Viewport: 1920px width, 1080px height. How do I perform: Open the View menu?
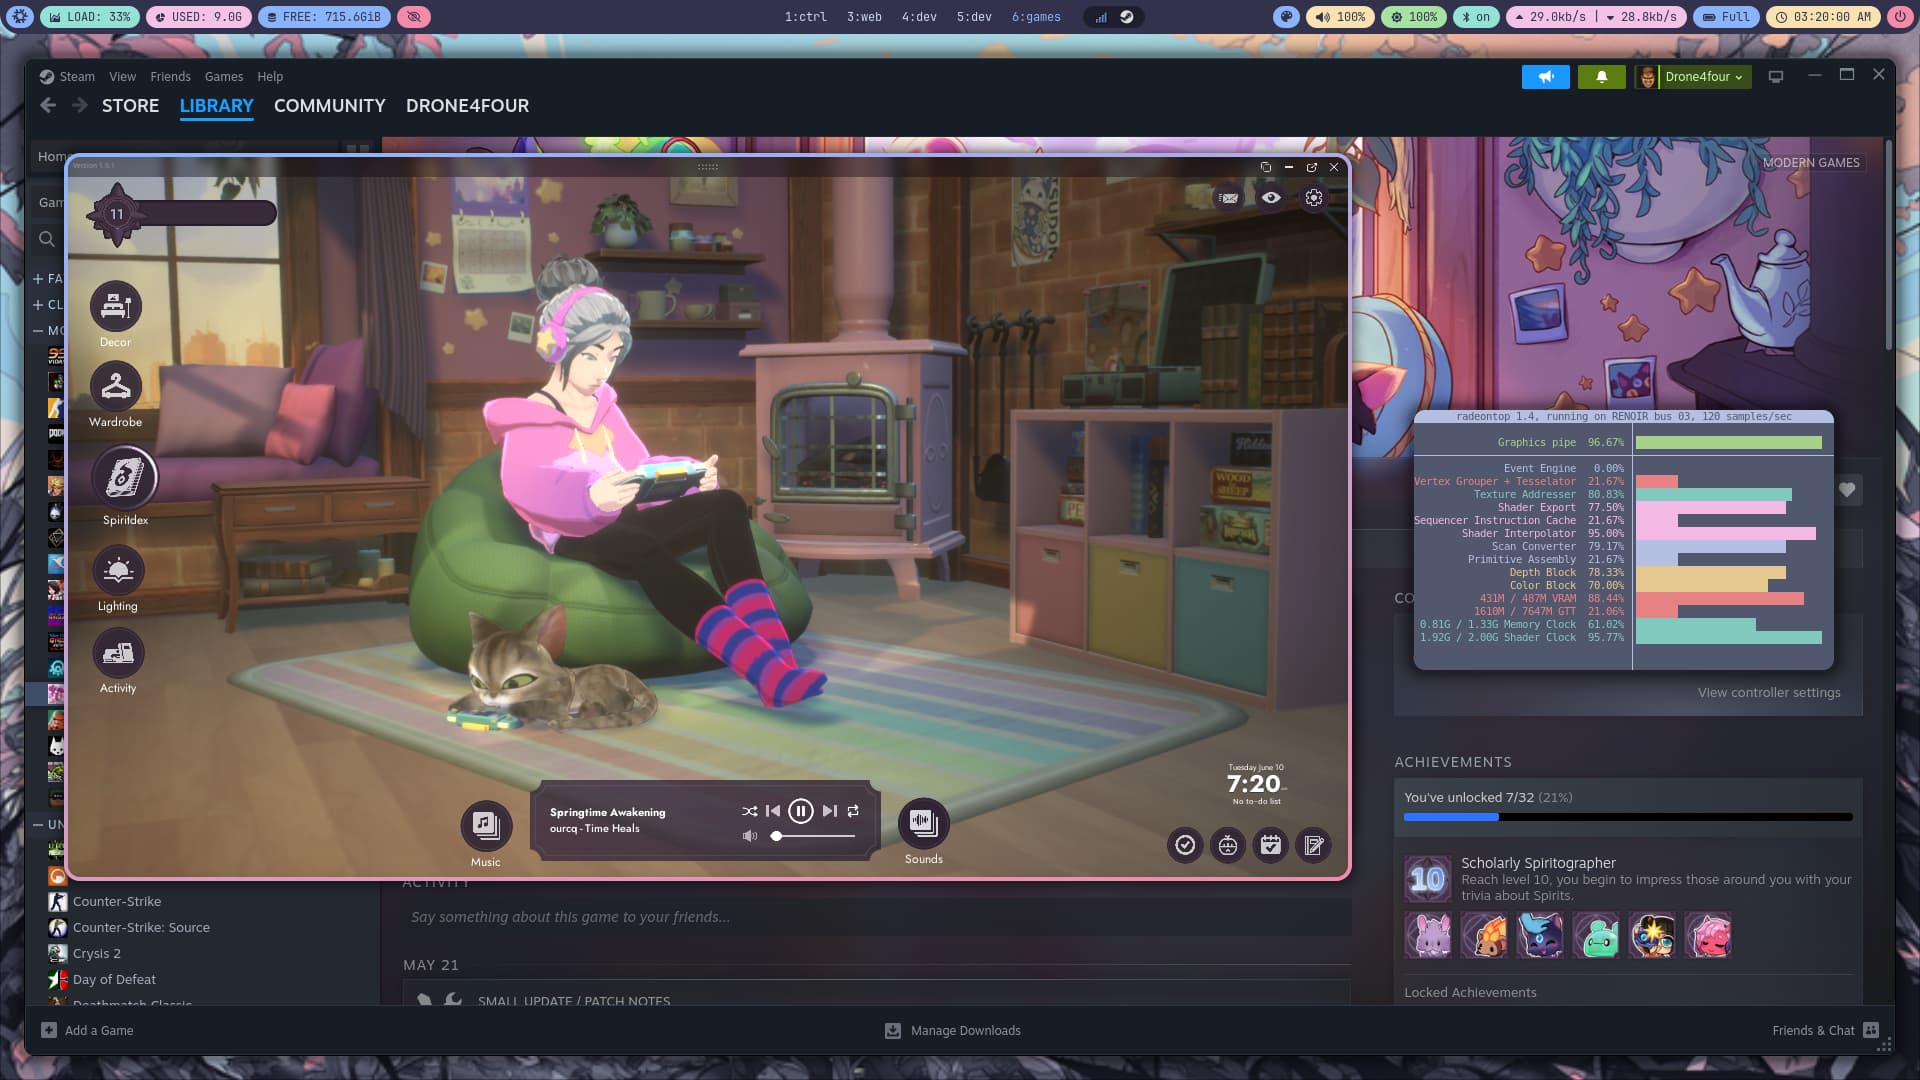122,77
